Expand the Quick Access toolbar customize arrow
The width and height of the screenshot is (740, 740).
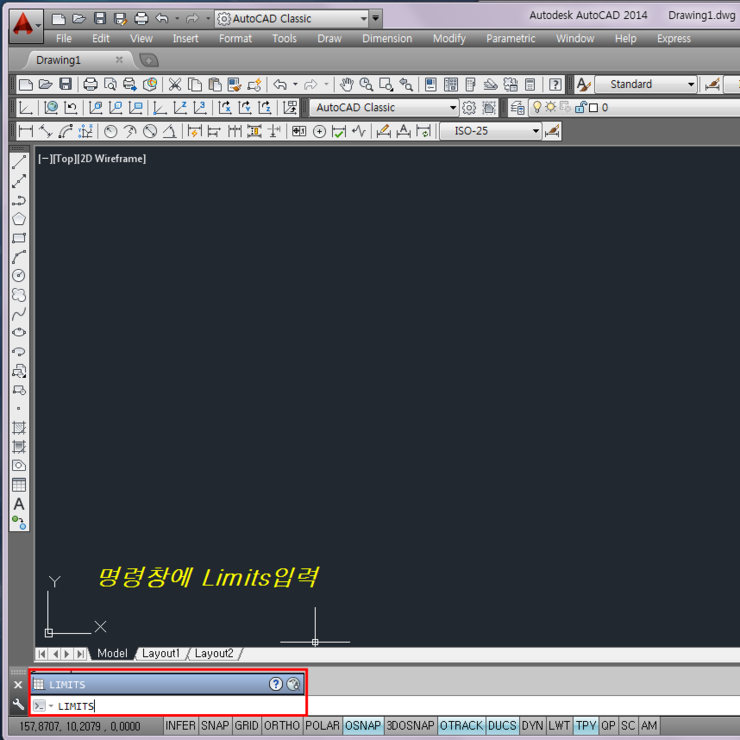click(x=376, y=18)
